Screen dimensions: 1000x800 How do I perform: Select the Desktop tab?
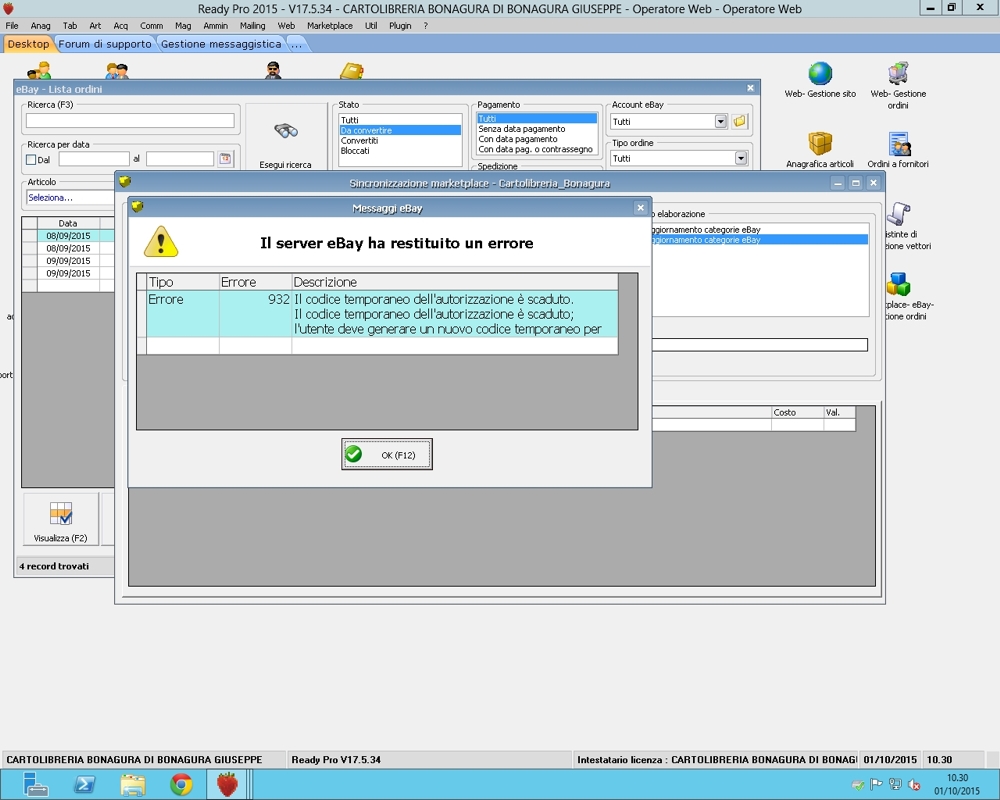pyautogui.click(x=28, y=44)
